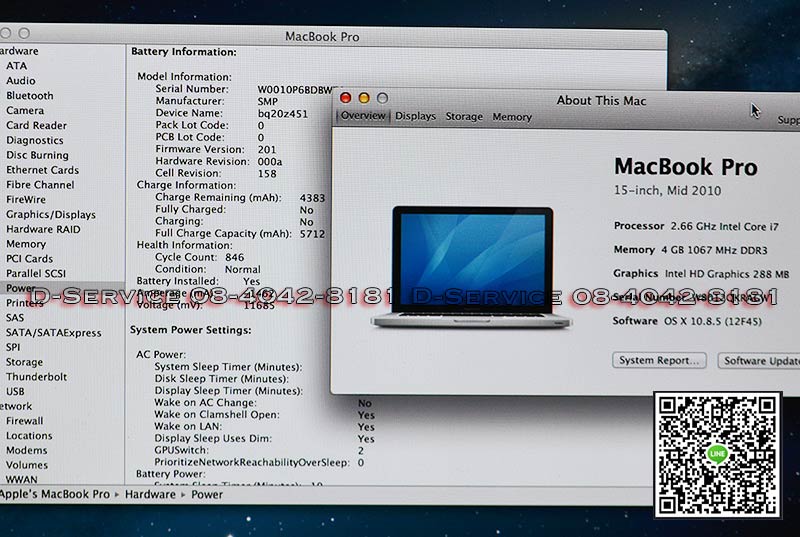Click the battery serial number value

297,90
